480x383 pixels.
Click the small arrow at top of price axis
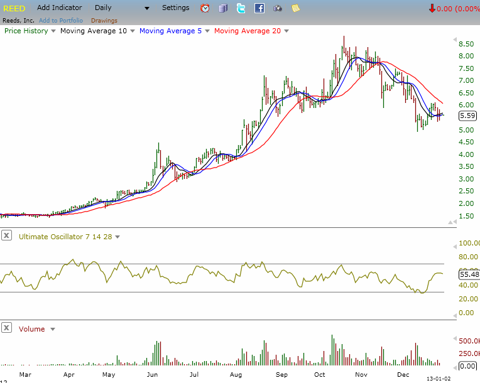pos(455,40)
